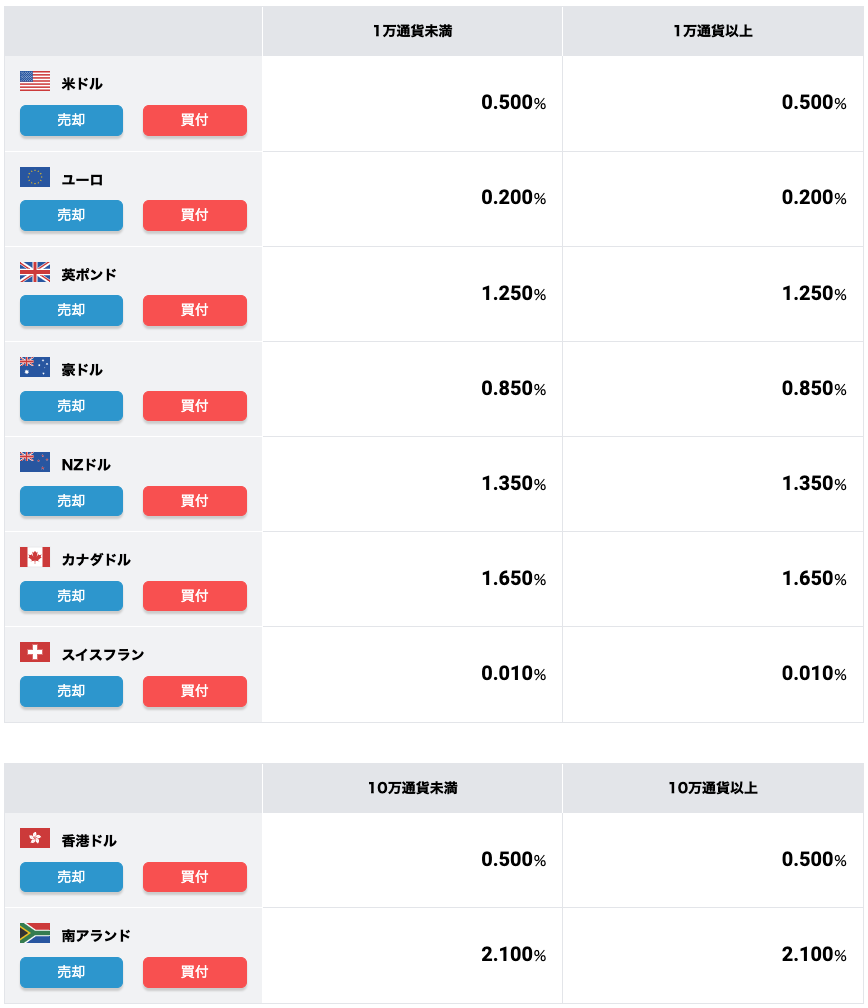Click the British pound flag icon
Image resolution: width=868 pixels, height=1008 pixels.
coord(35,272)
